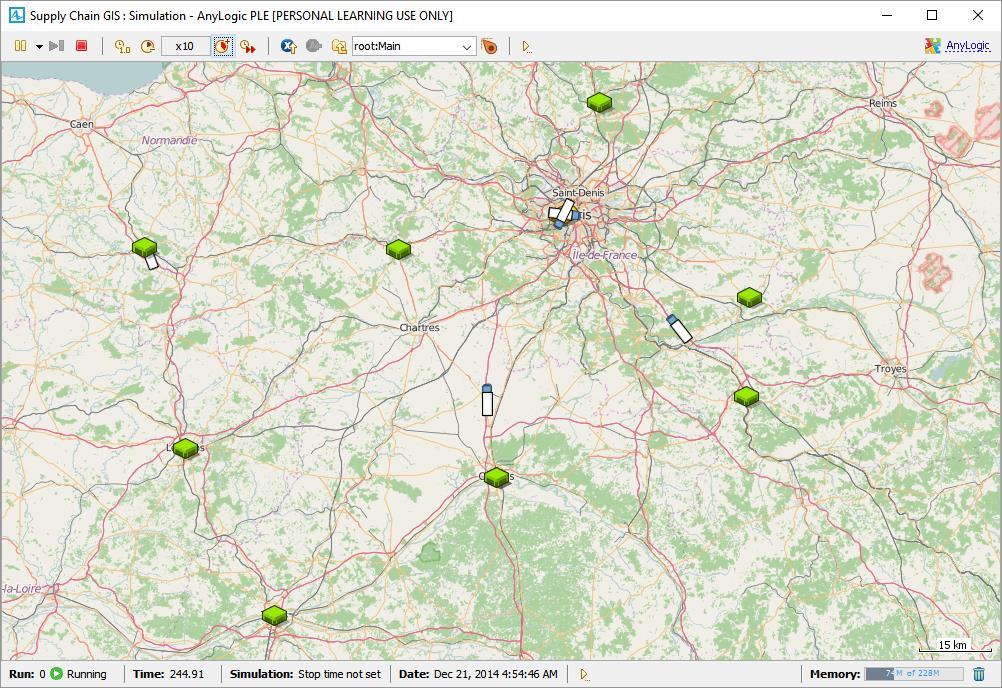The width and height of the screenshot is (1002, 688).
Task: Open the toolbar customize arrow
Action: click(526, 47)
